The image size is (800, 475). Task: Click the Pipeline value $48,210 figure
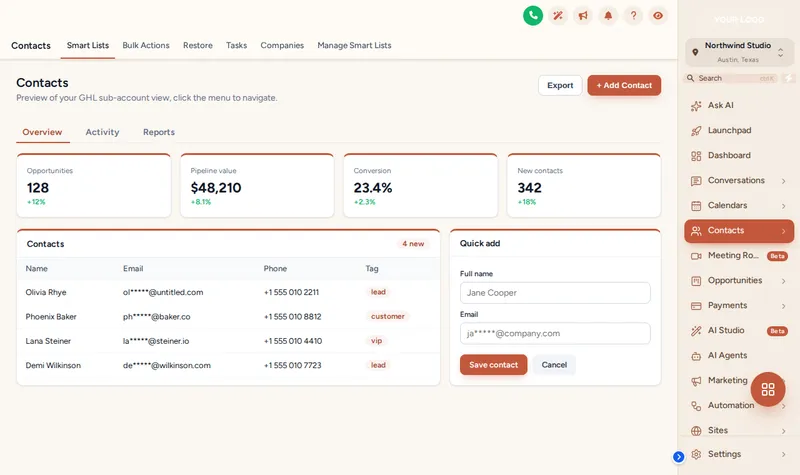[x=216, y=188]
